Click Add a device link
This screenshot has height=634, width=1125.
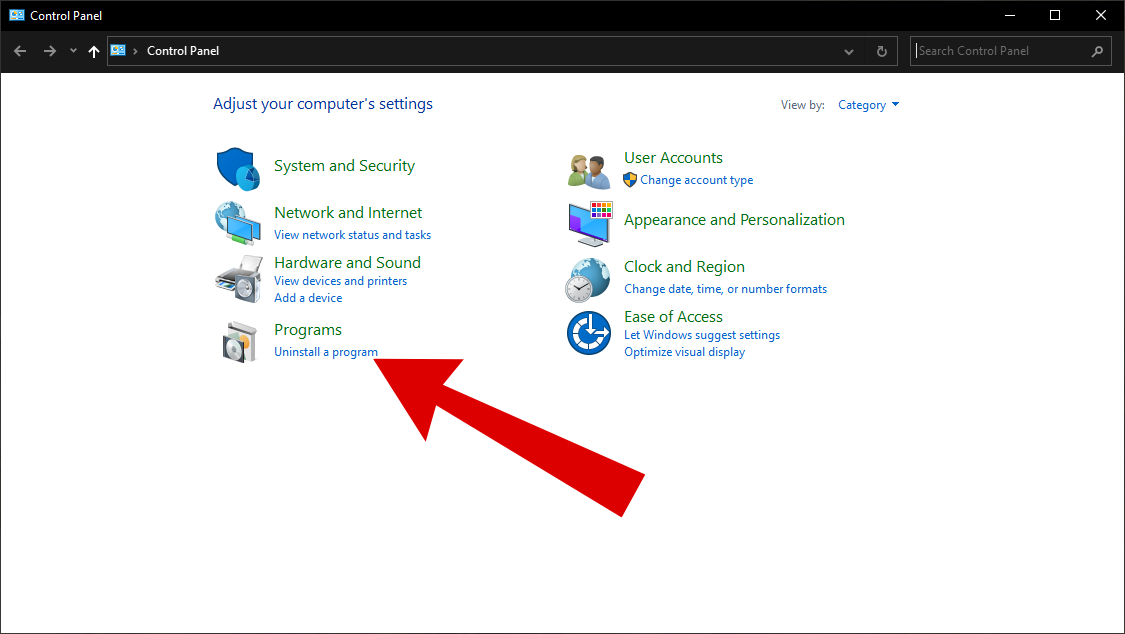coord(308,298)
